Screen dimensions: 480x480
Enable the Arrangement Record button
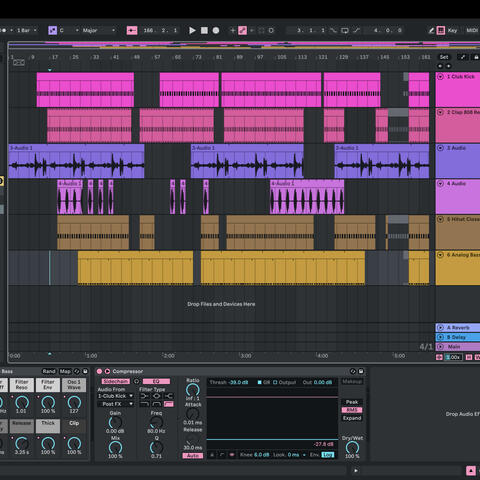click(216, 30)
